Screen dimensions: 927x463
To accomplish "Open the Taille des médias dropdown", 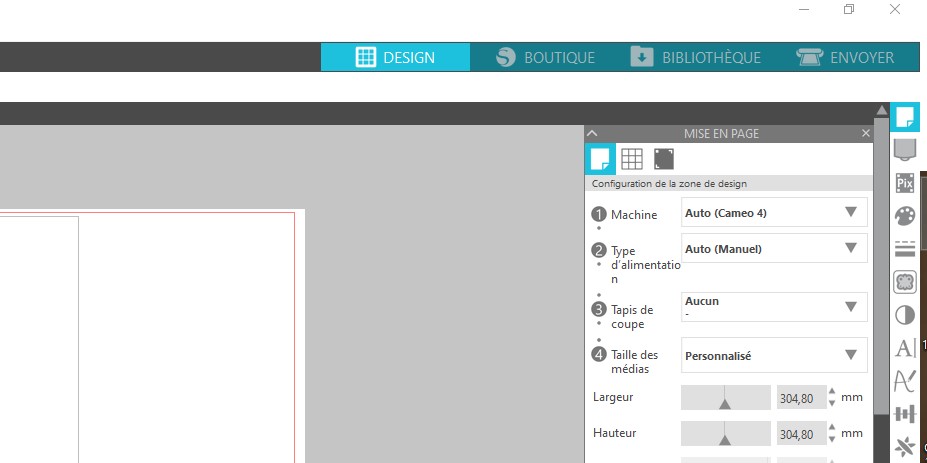I will 774,355.
